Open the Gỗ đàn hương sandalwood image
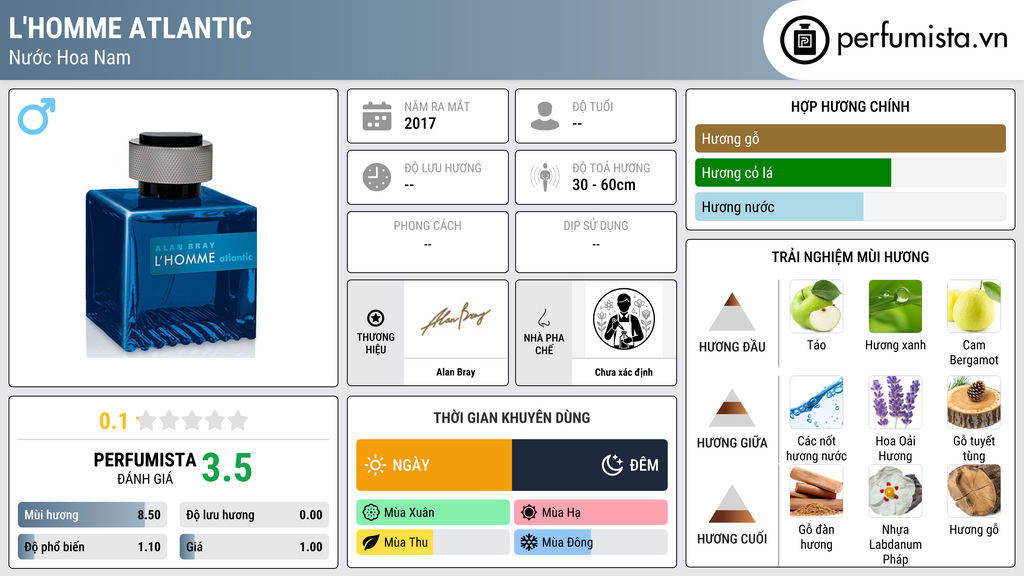This screenshot has width=1024, height=576. coord(816,491)
